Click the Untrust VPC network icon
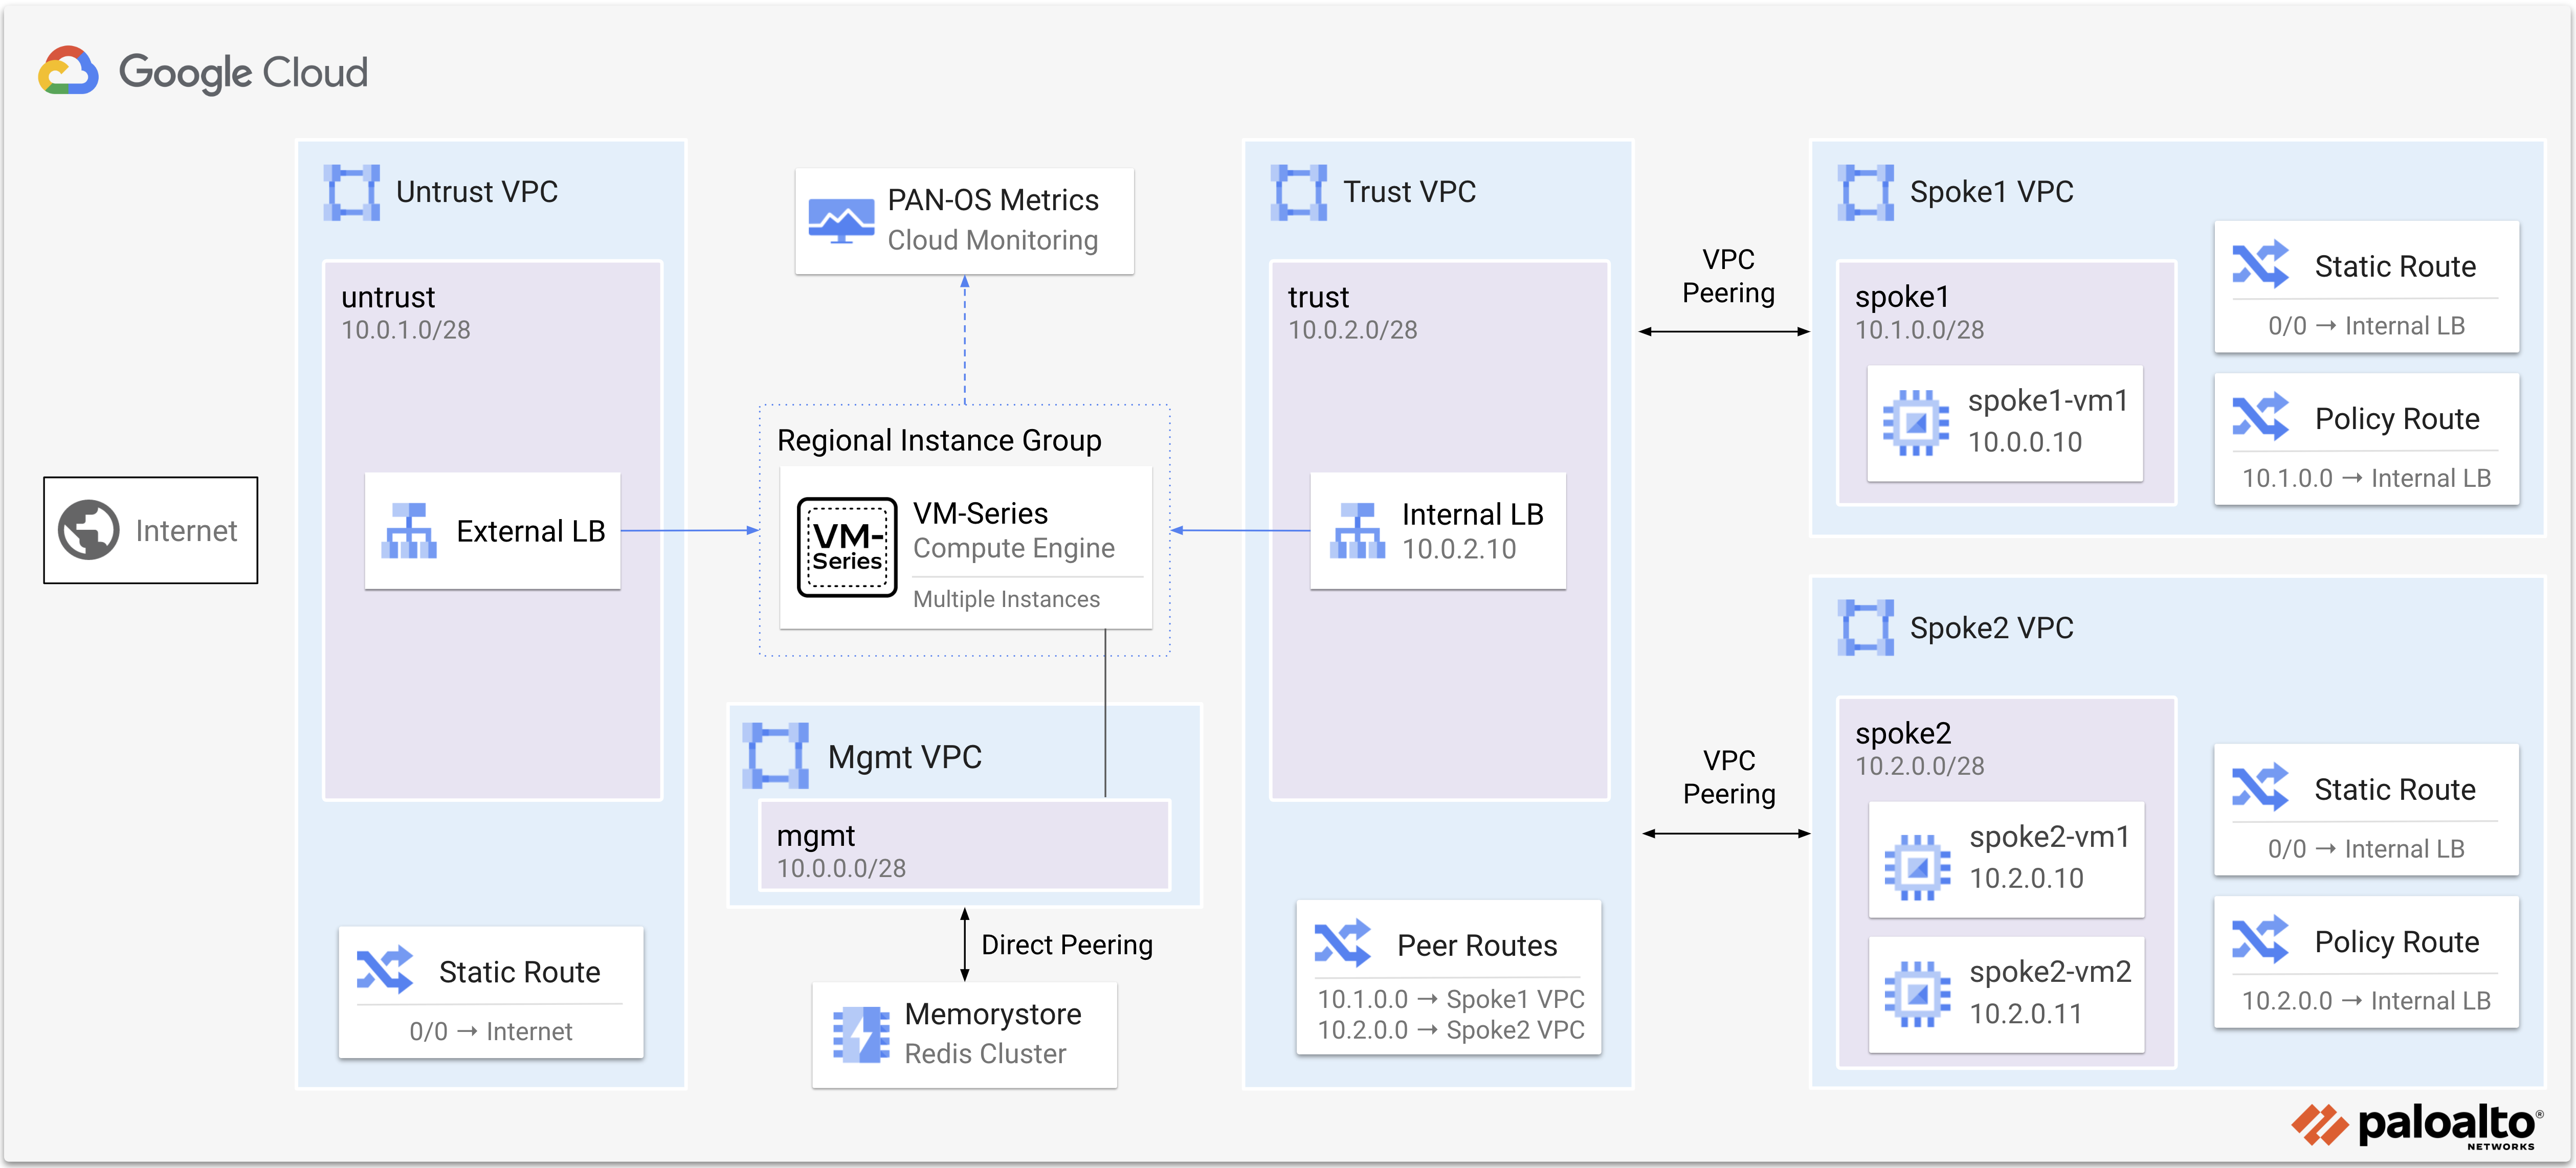Image resolution: width=2576 pixels, height=1168 pixels. (x=351, y=192)
